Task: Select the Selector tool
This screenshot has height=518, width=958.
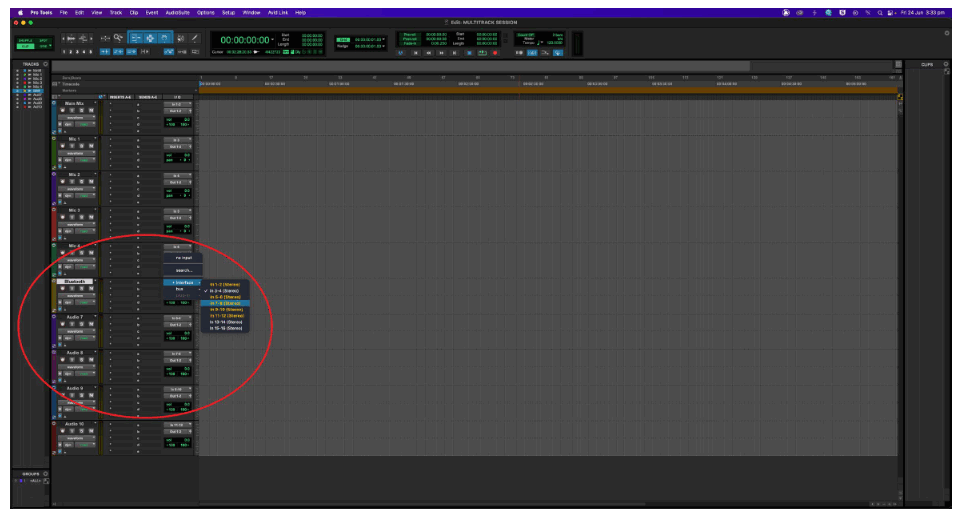Action: point(150,38)
